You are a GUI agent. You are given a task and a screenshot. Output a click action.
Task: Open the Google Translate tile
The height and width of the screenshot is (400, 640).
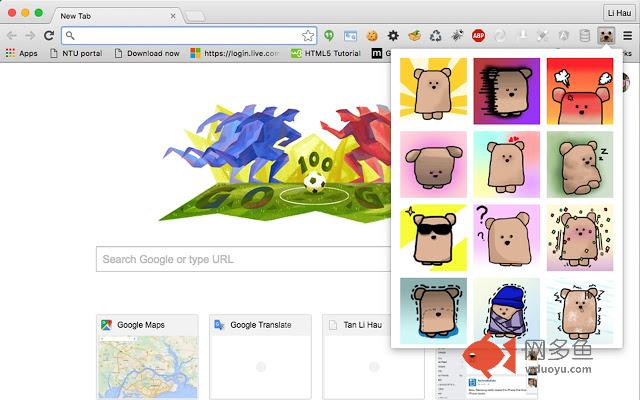tap(260, 357)
